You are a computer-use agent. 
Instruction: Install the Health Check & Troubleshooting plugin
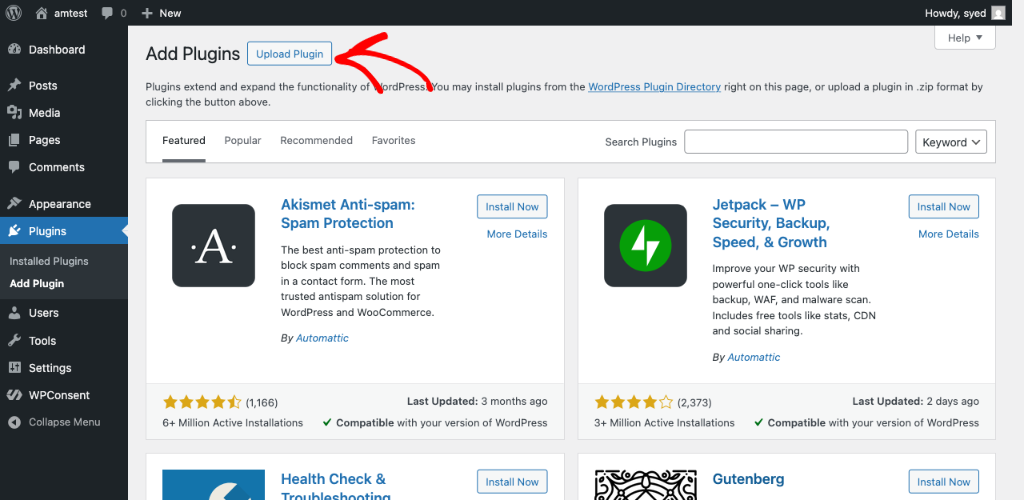[512, 482]
